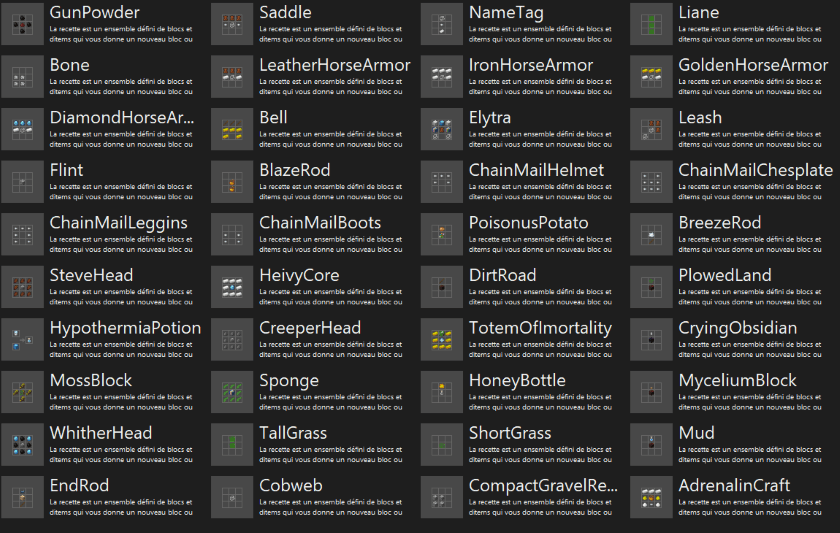840x533 pixels.
Task: Click the WhitherHead recipe icon
Action: point(22,444)
